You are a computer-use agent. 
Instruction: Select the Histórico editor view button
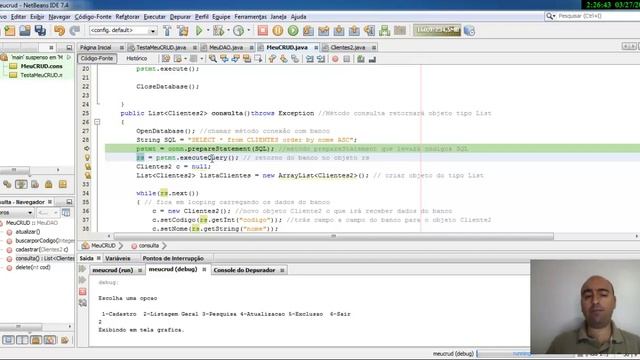tap(137, 58)
